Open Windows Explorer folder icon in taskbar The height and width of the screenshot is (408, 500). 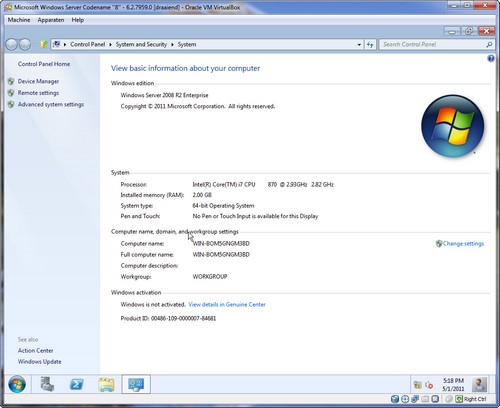click(x=106, y=384)
